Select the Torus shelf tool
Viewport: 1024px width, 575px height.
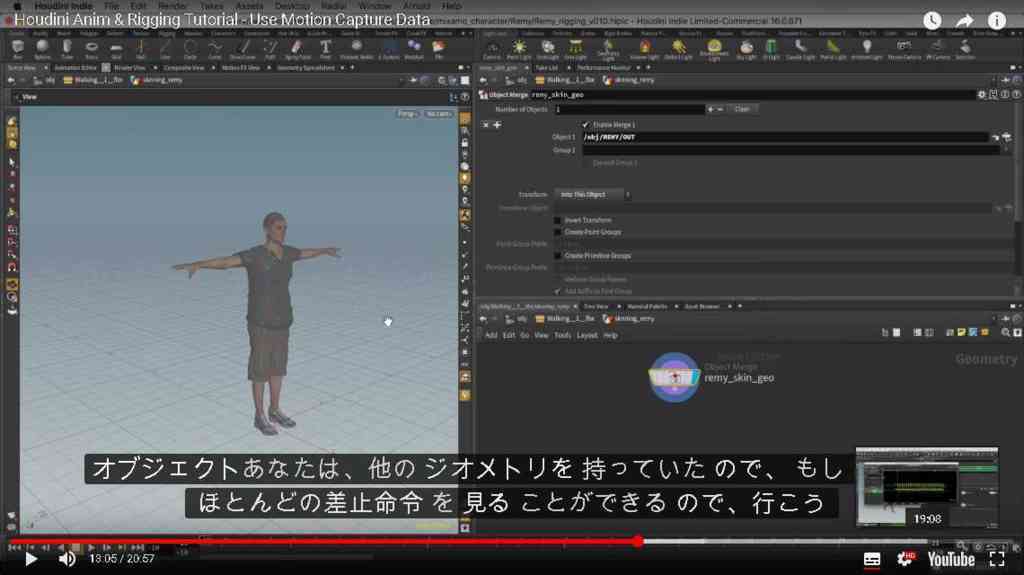tap(91, 49)
